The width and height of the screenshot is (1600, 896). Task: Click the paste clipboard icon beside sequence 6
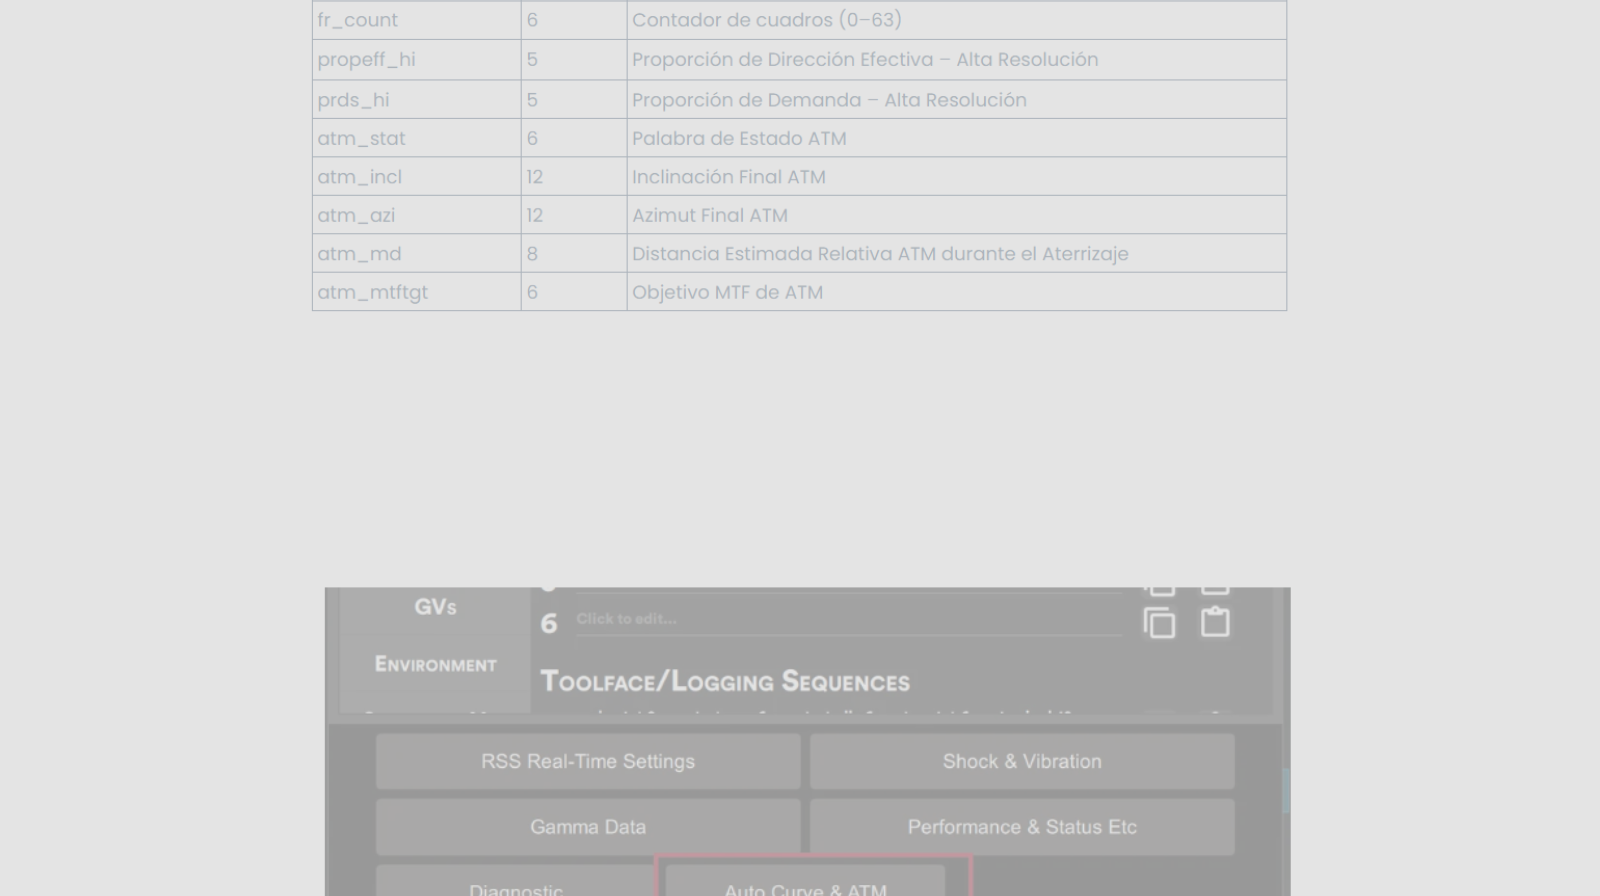pos(1215,622)
